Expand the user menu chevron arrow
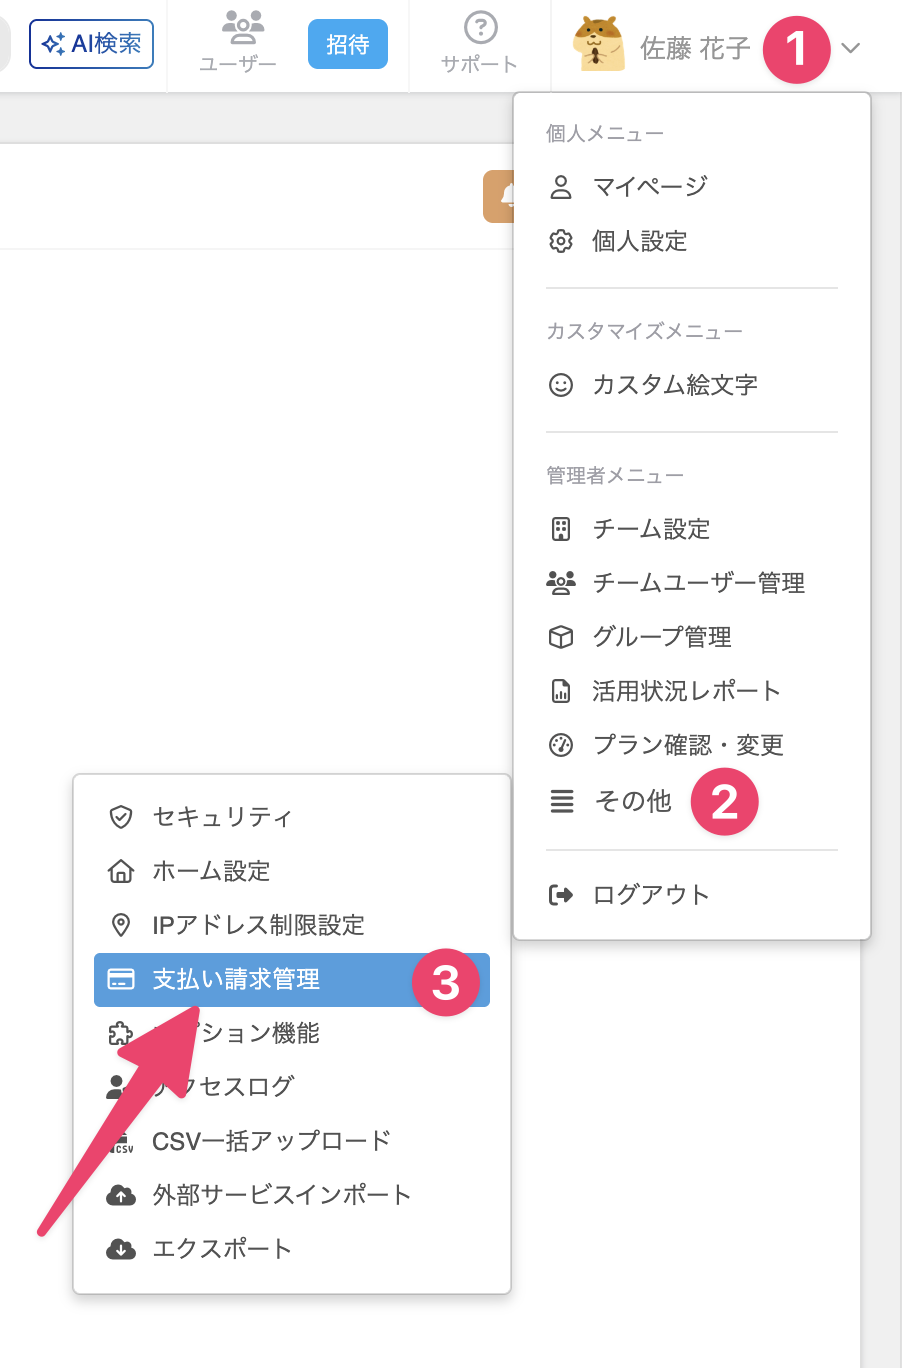 coord(851,48)
